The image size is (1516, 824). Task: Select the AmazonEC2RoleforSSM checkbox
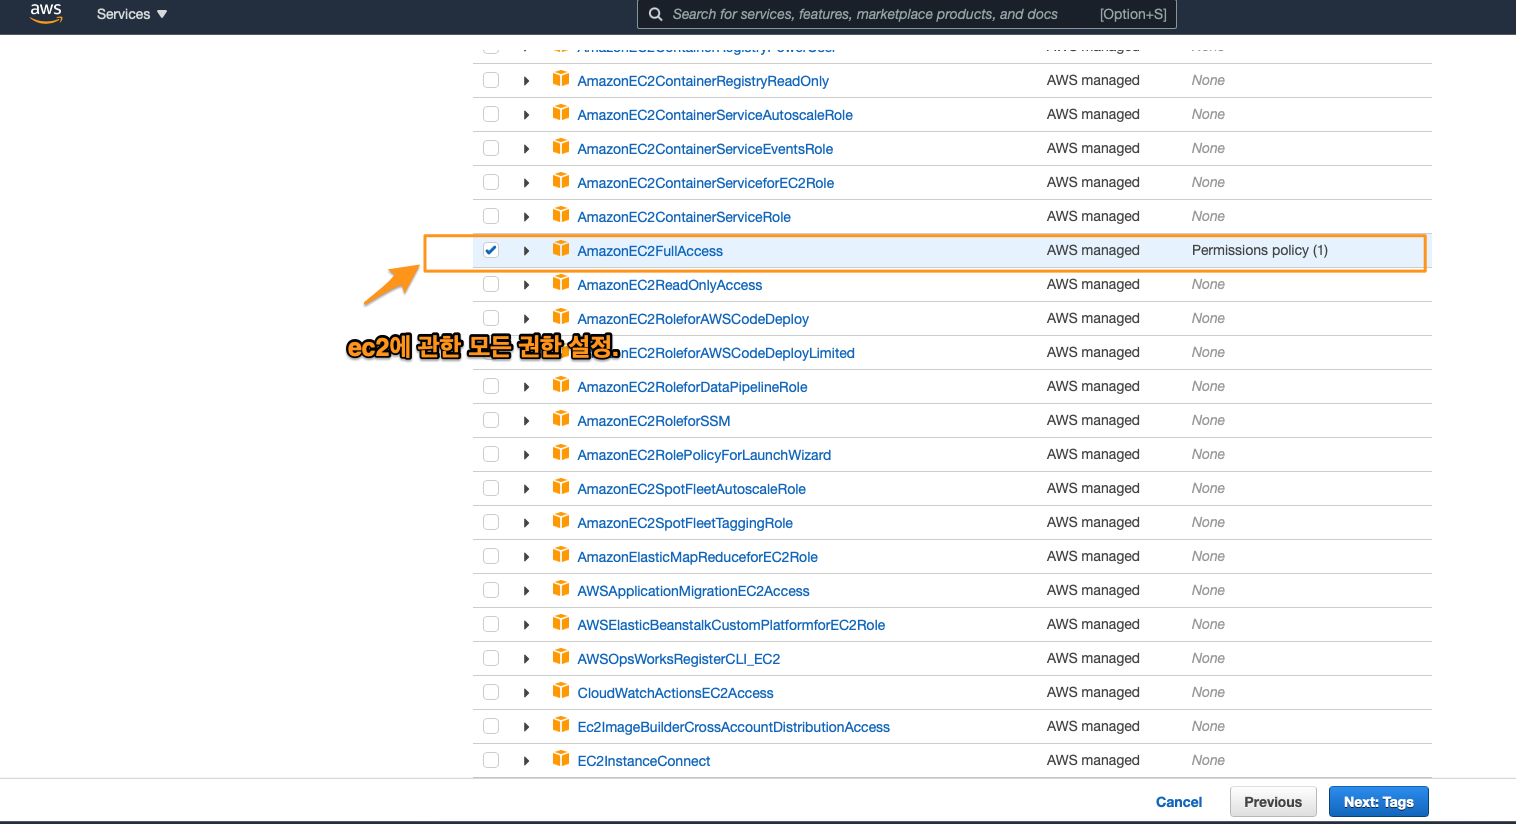[x=491, y=420]
